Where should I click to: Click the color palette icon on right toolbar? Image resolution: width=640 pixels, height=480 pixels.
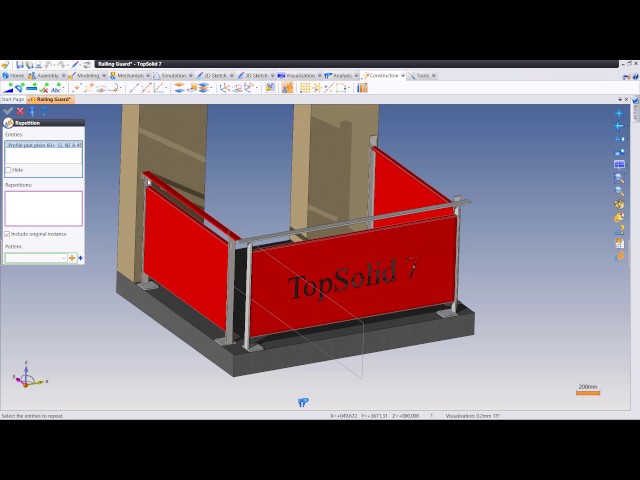(619, 217)
